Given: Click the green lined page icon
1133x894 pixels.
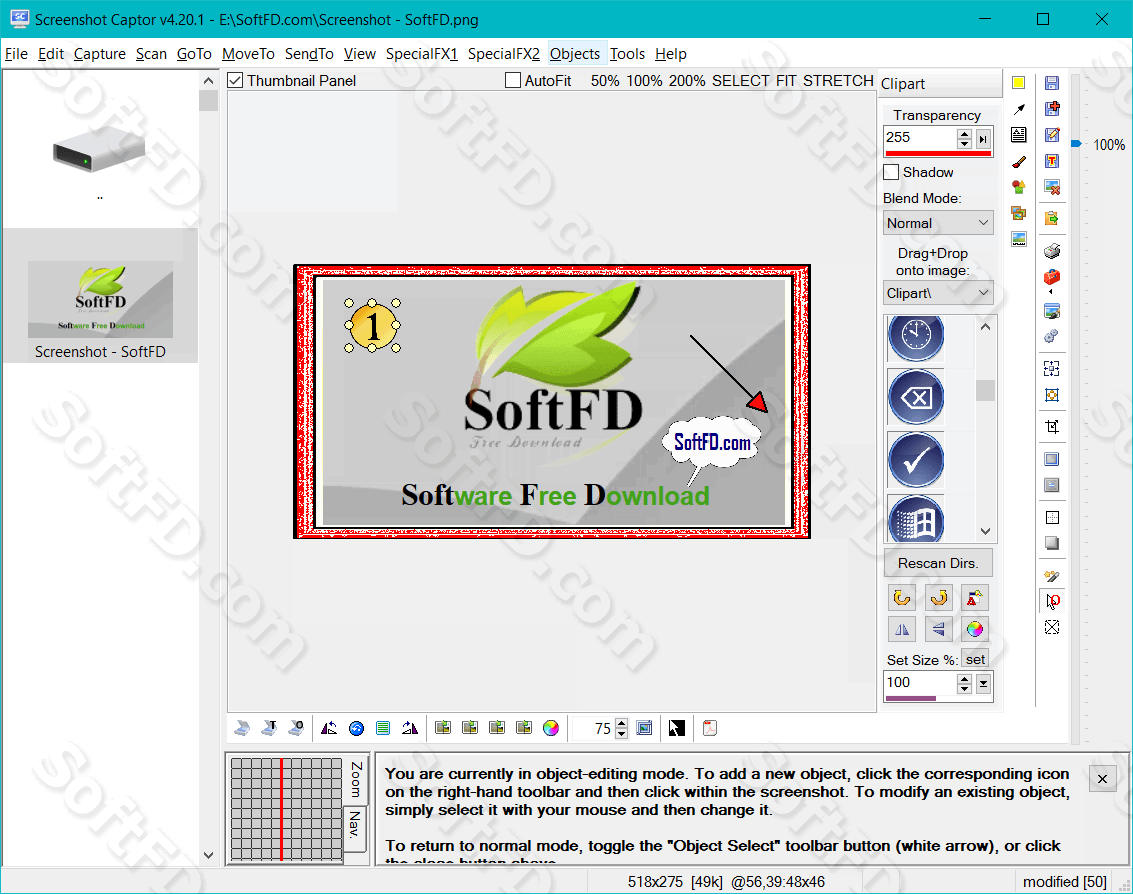Looking at the screenshot, I should click(x=383, y=728).
